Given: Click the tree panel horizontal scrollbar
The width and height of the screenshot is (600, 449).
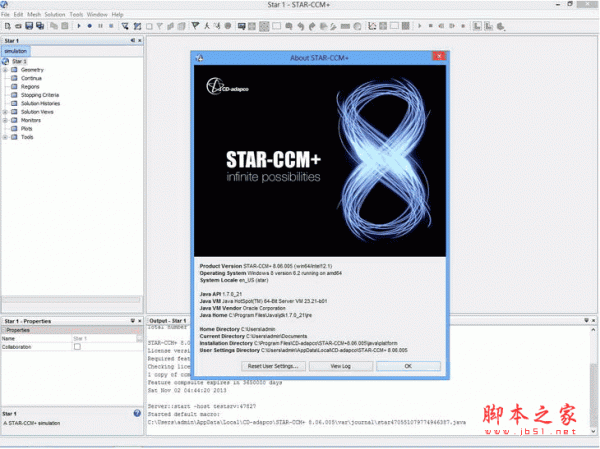Looking at the screenshot, I should tap(71, 300).
